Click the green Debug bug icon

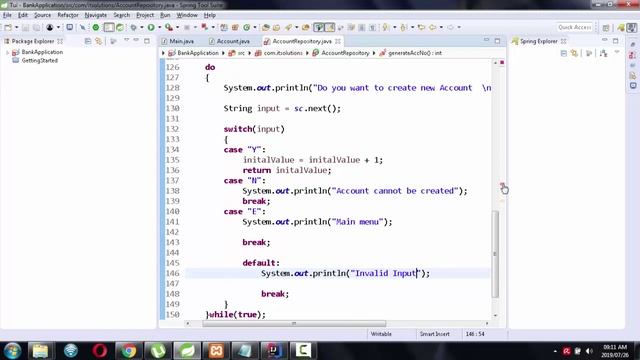[133, 27]
